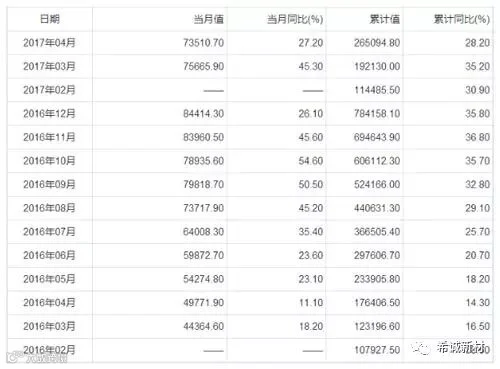Click the value 84414.30
500x369 pixels.
tap(203, 114)
